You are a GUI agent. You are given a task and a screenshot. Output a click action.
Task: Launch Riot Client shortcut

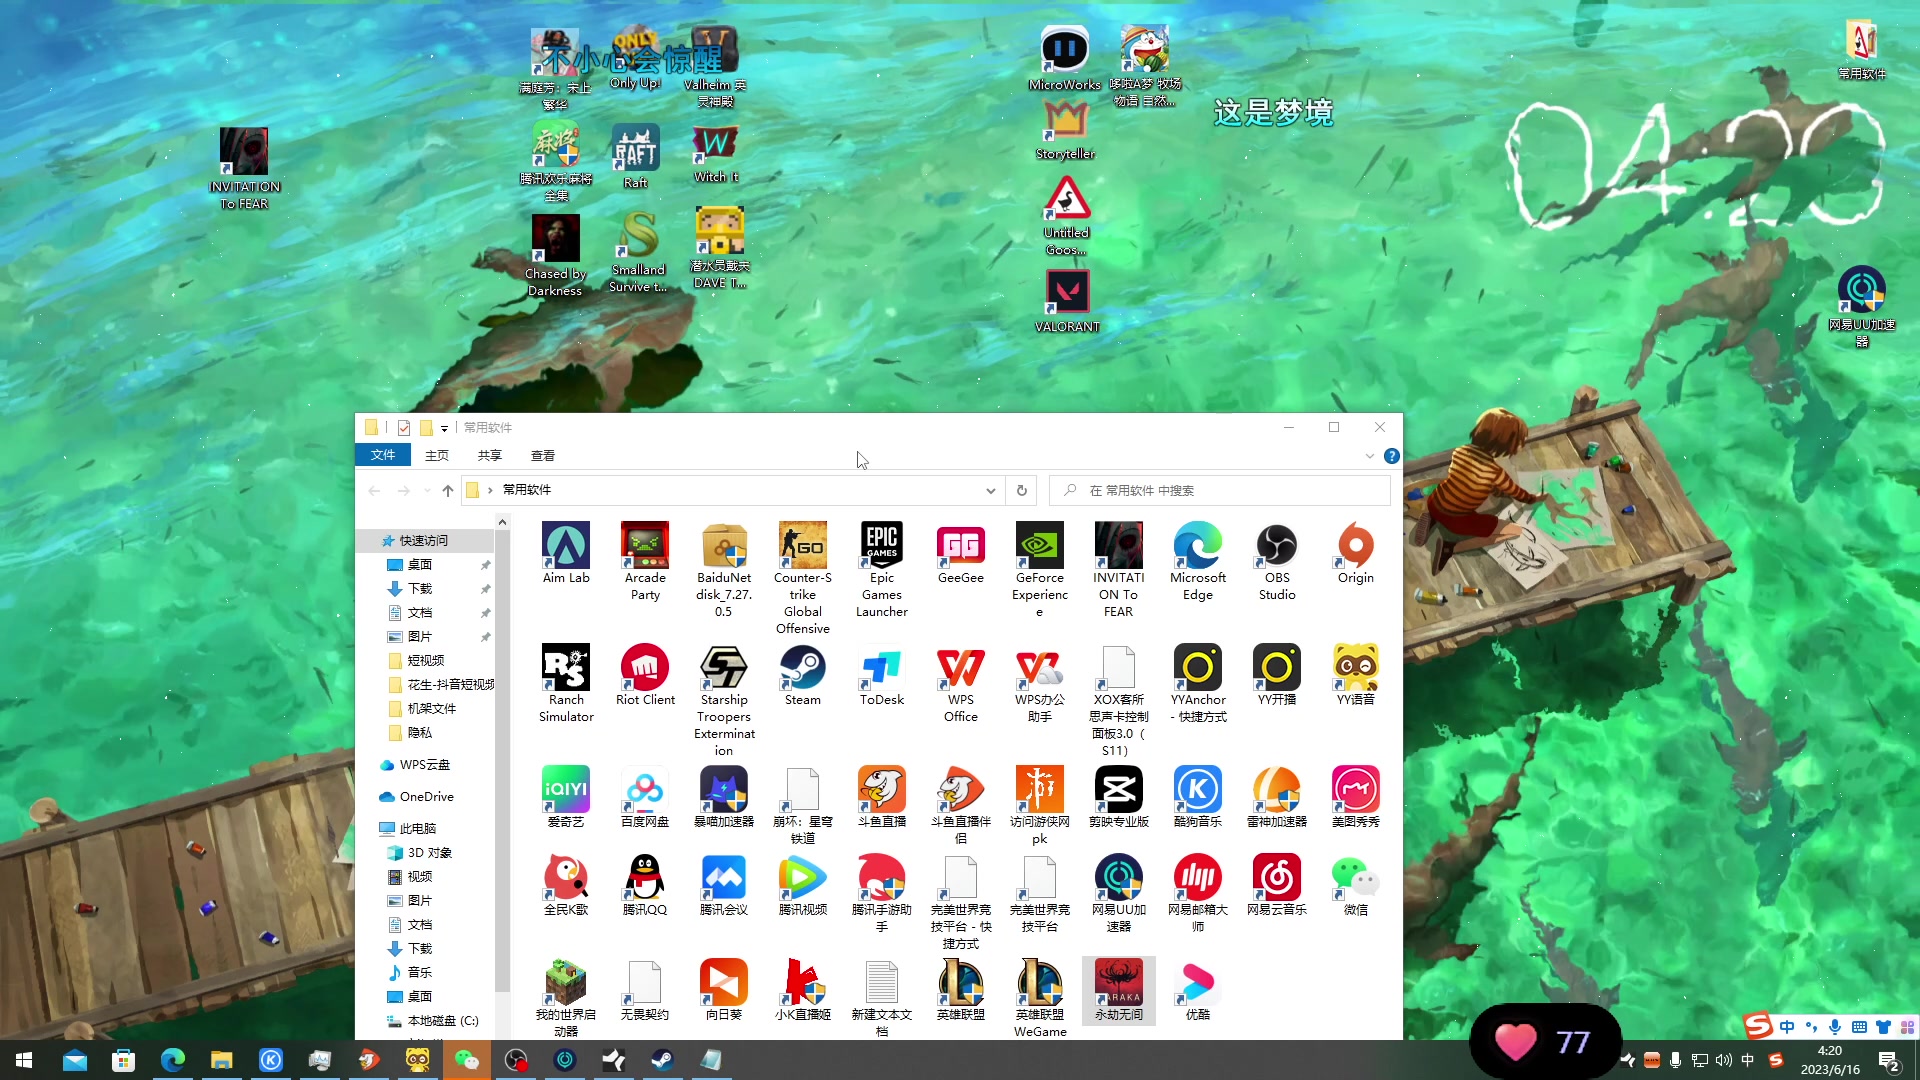tap(645, 675)
